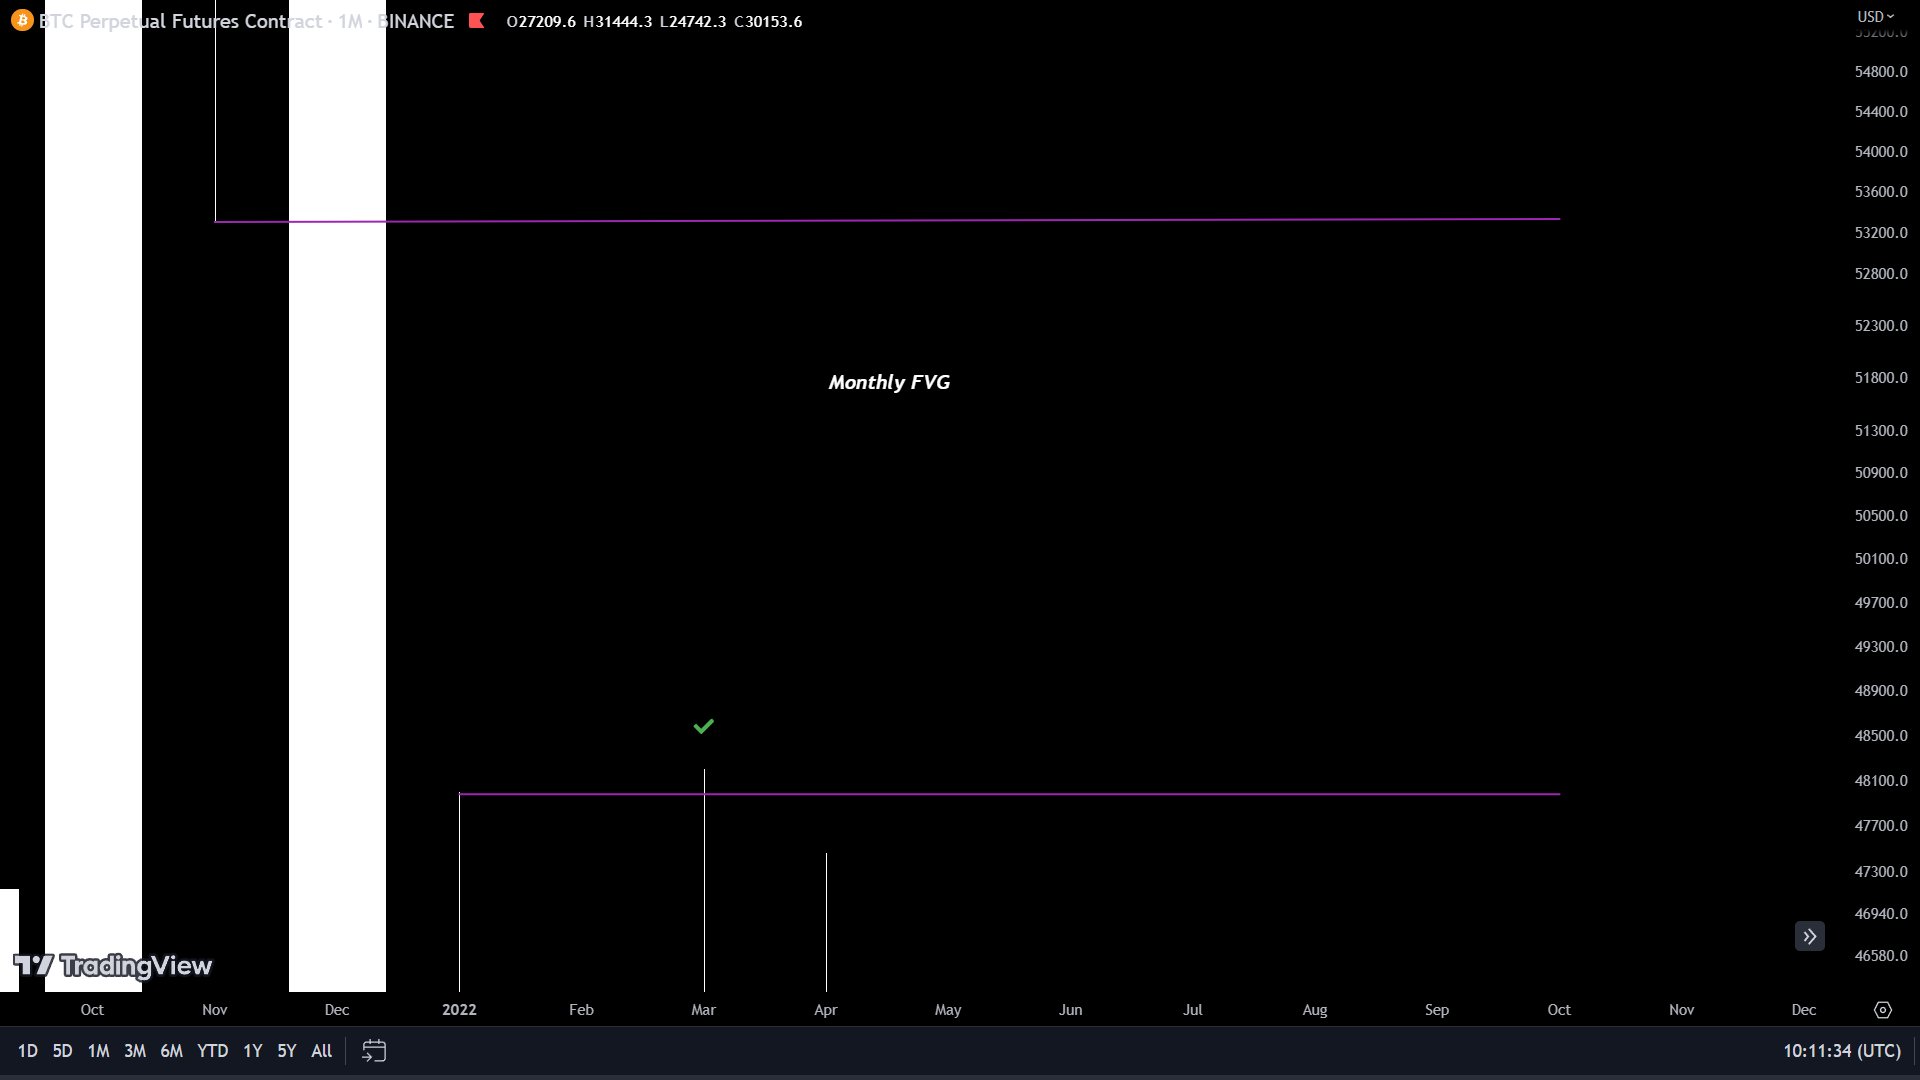
Task: Switch to the 1M range
Action: pyautogui.click(x=98, y=1051)
